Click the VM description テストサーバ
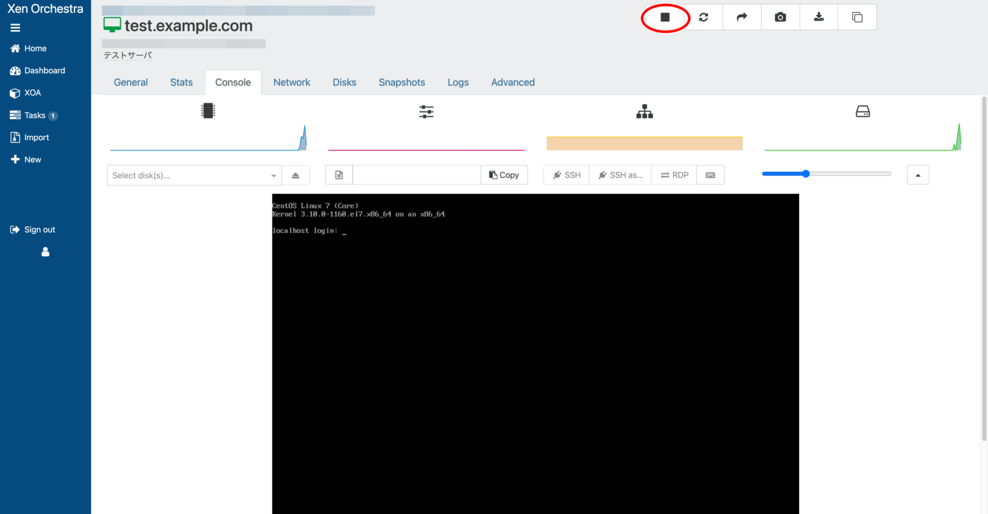Screen dimensions: 988x514 point(128,55)
